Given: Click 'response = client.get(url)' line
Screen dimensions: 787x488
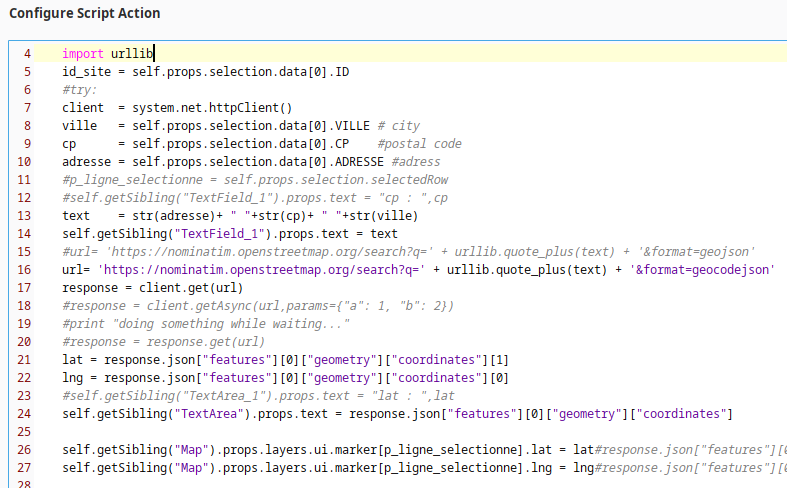Looking at the screenshot, I should point(153,288).
